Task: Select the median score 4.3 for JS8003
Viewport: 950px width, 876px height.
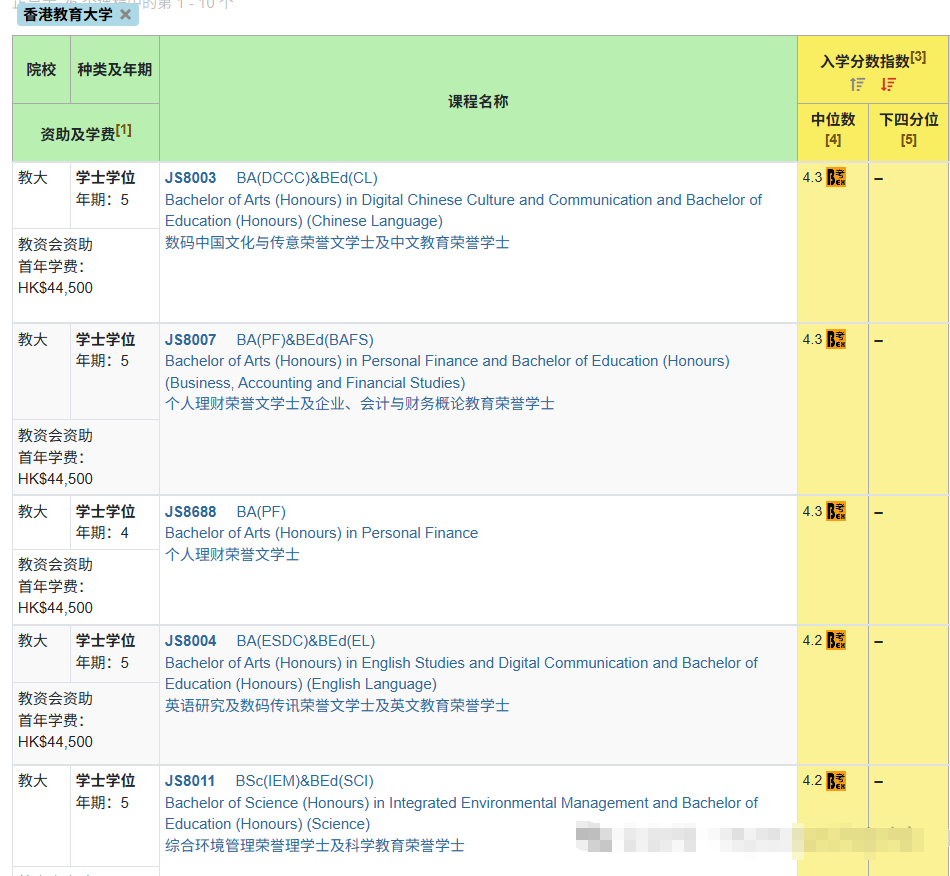Action: coord(812,178)
